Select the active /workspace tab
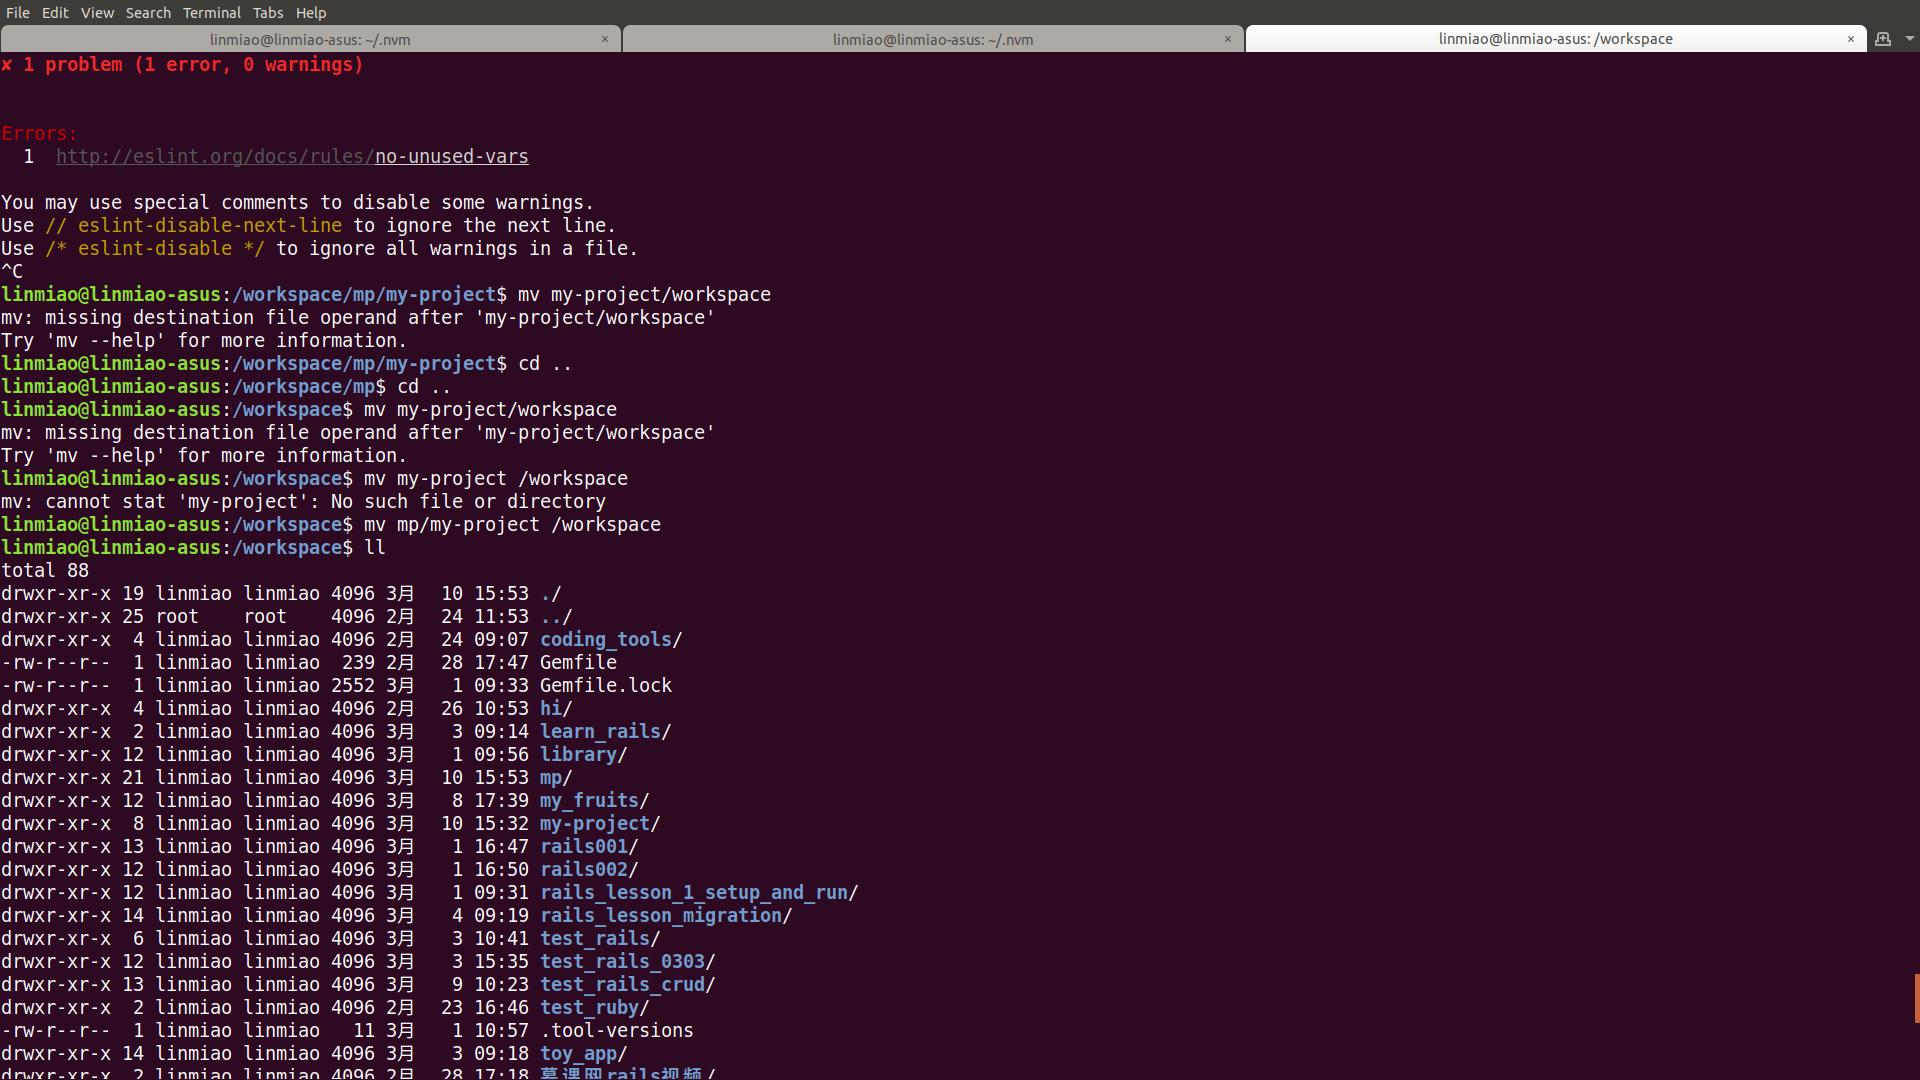The image size is (1920, 1080). (x=1555, y=39)
